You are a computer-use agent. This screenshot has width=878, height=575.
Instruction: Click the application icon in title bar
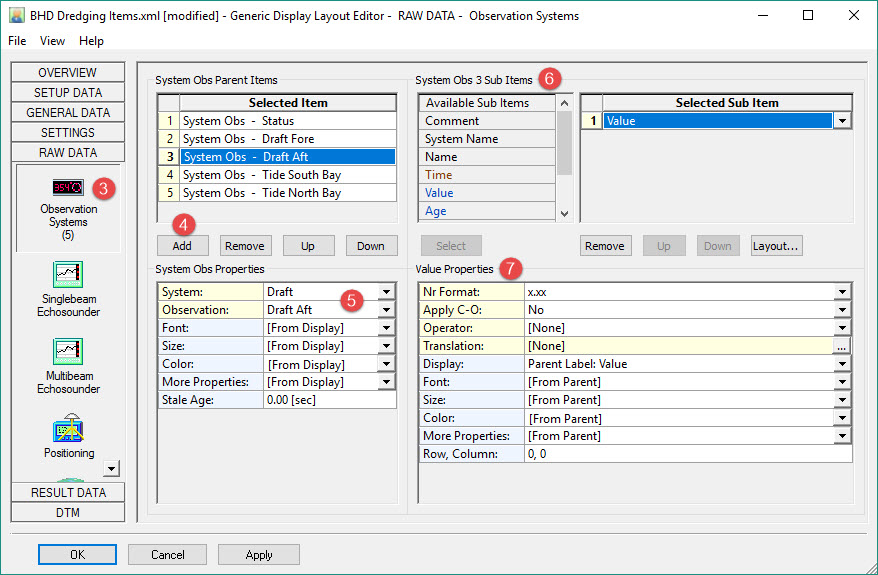pos(17,16)
